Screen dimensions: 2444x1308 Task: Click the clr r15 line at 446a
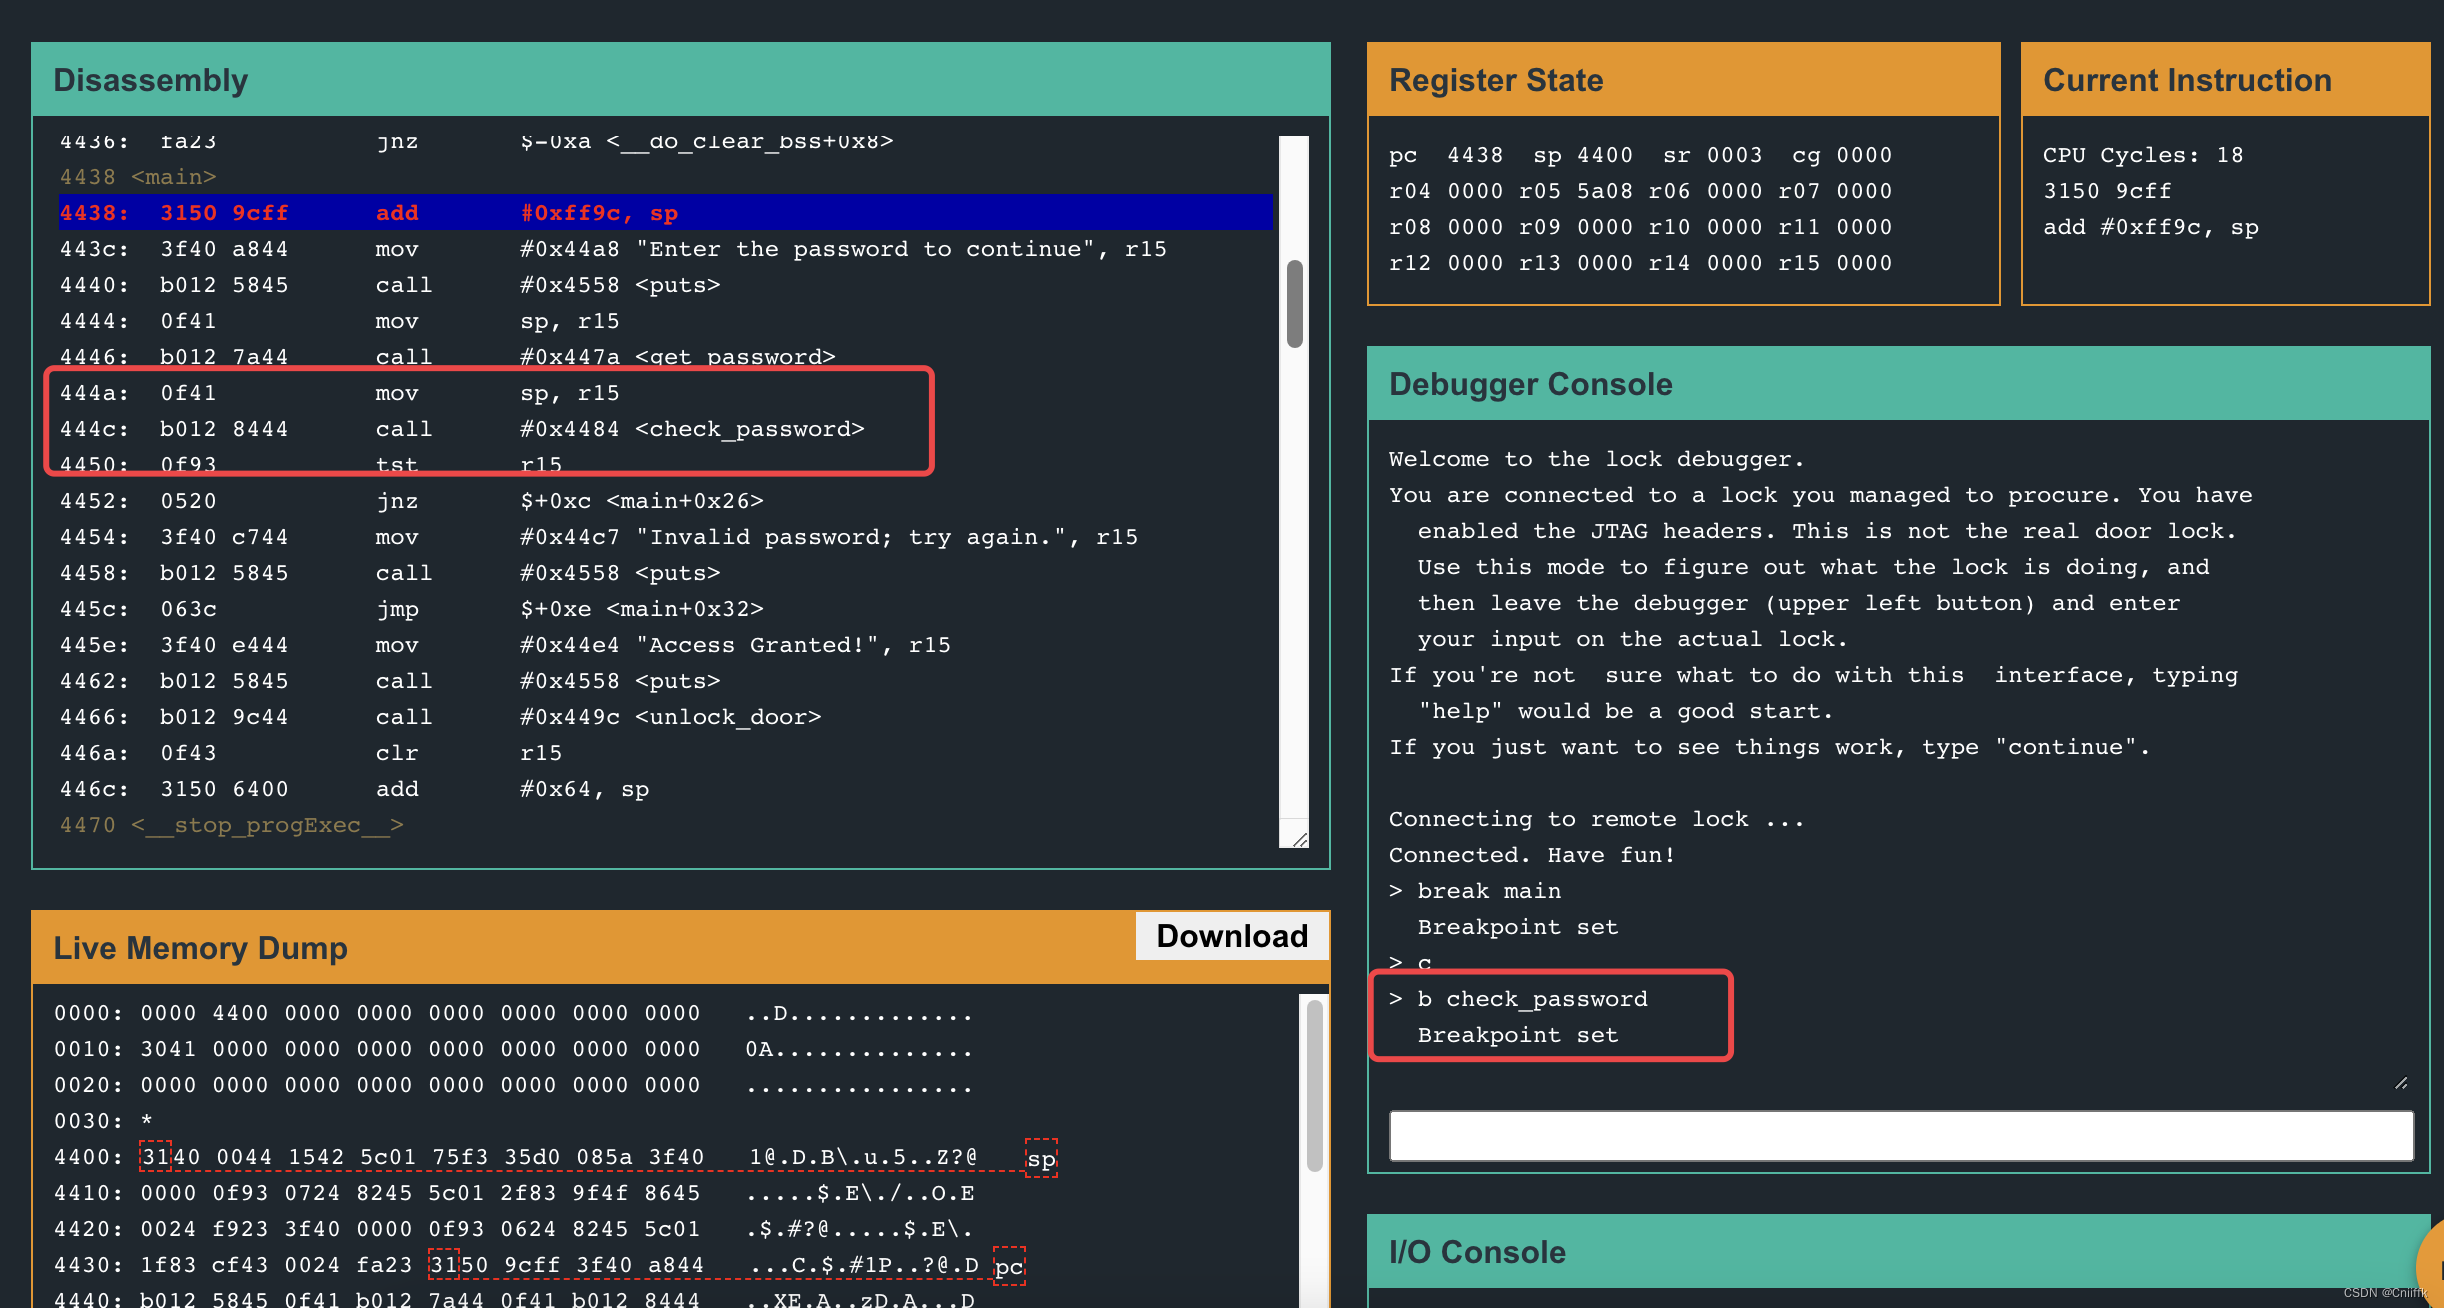(x=665, y=753)
